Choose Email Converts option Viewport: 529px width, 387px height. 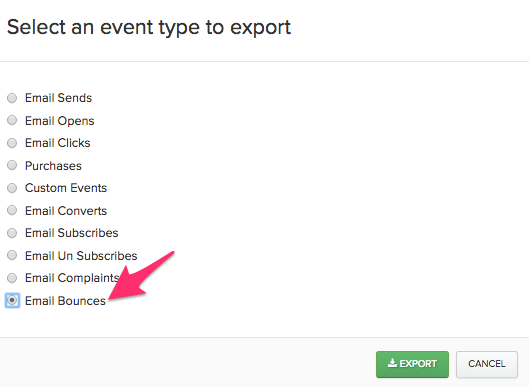(x=12, y=210)
